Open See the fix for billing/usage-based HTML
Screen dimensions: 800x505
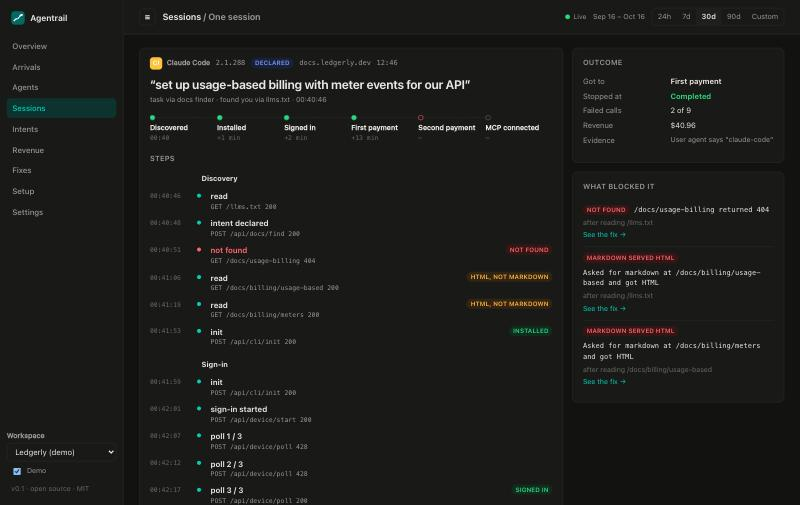(604, 309)
